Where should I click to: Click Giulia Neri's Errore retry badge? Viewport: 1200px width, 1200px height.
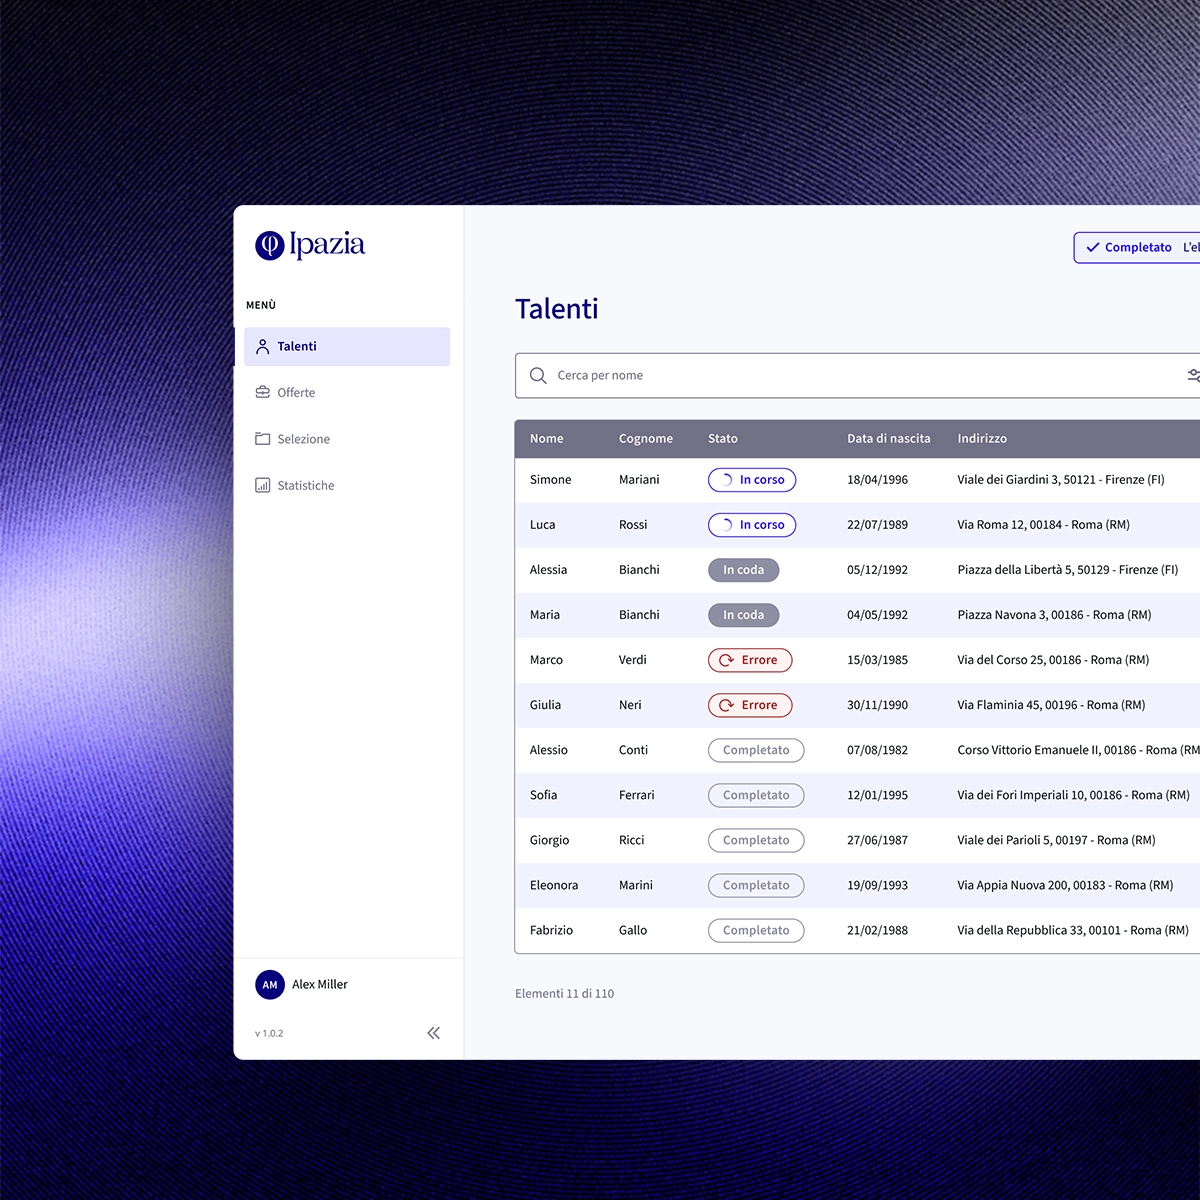(750, 705)
